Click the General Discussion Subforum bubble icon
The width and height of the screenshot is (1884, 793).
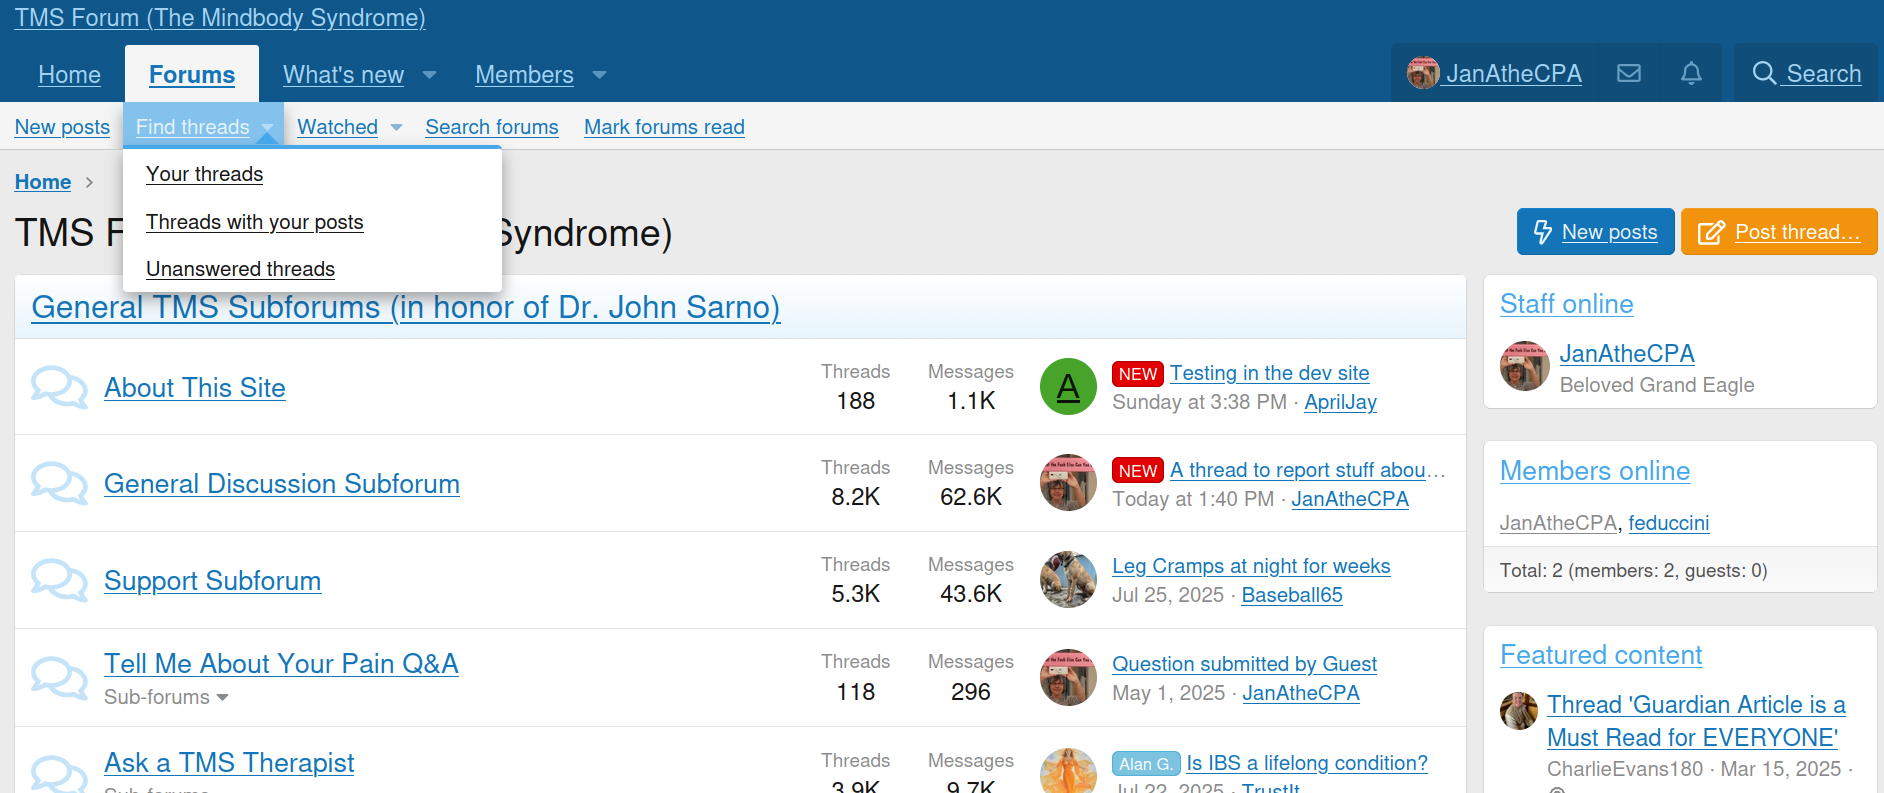coord(59,483)
